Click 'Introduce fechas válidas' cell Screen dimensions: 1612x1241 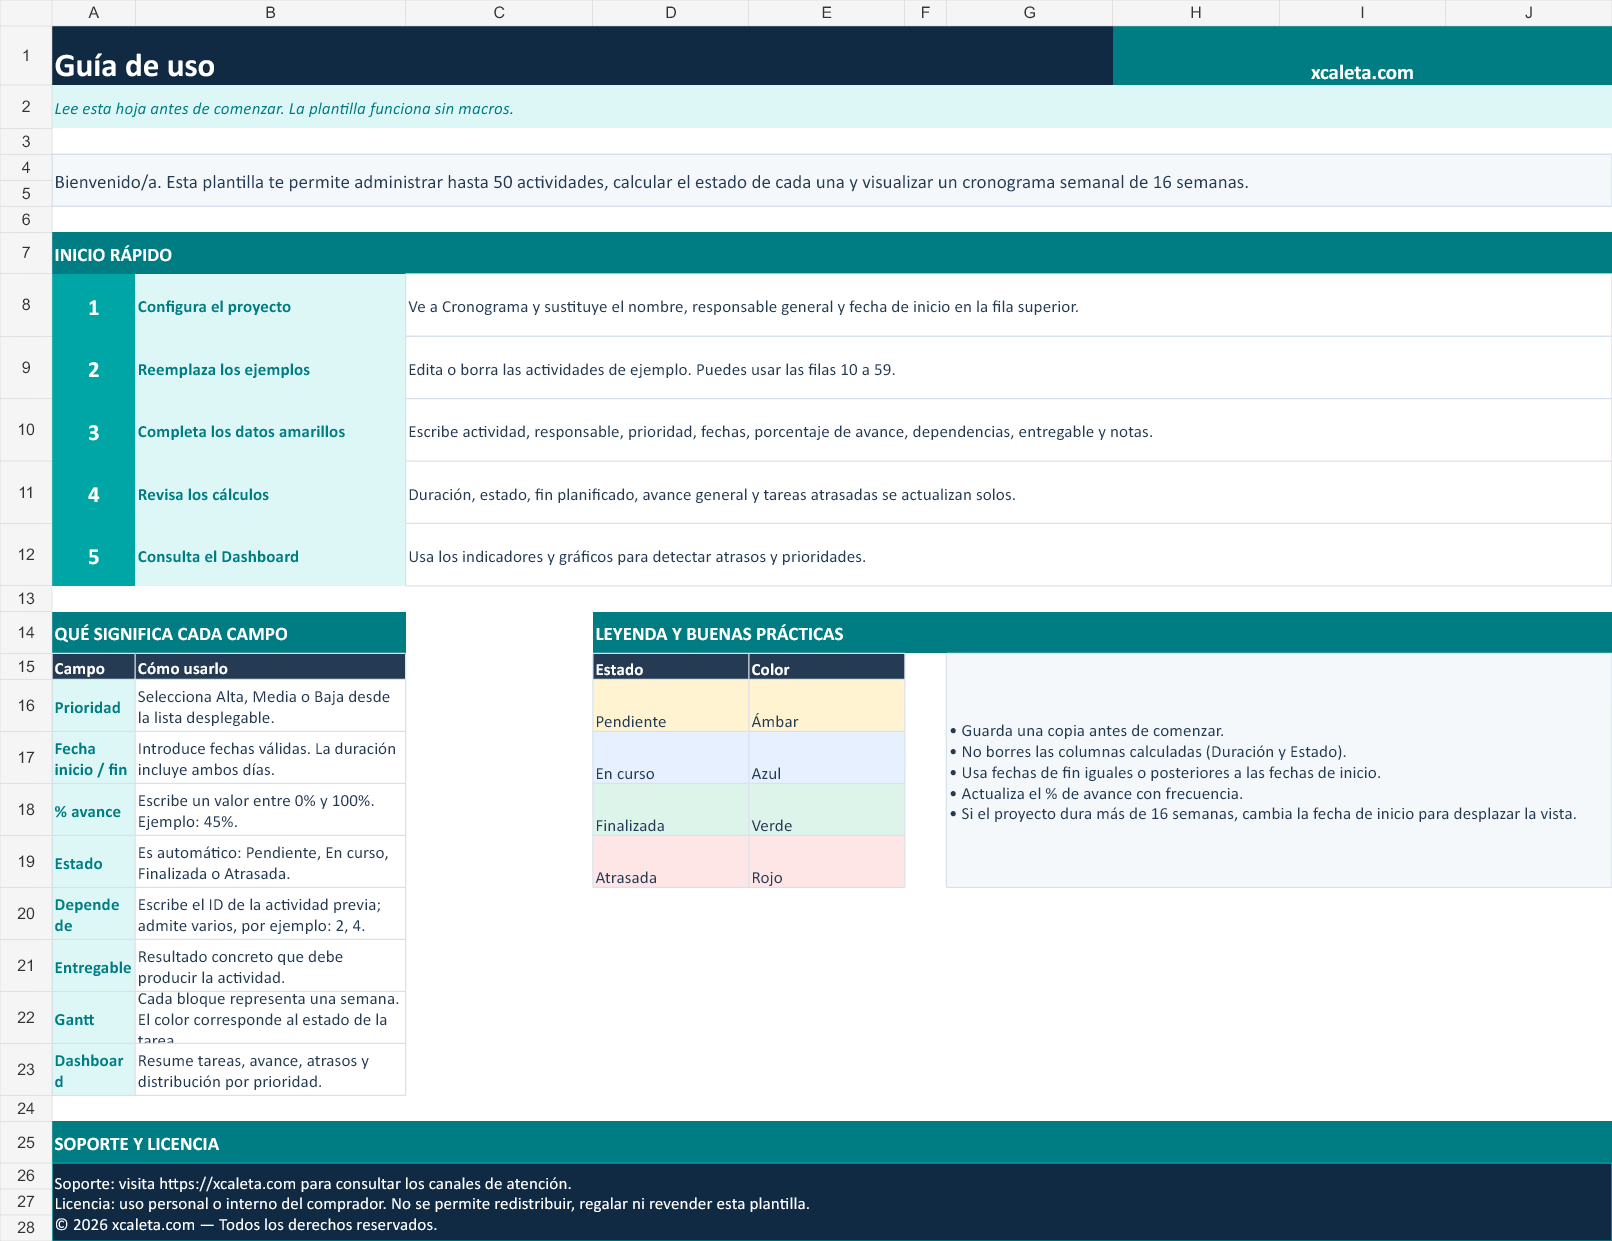(270, 758)
